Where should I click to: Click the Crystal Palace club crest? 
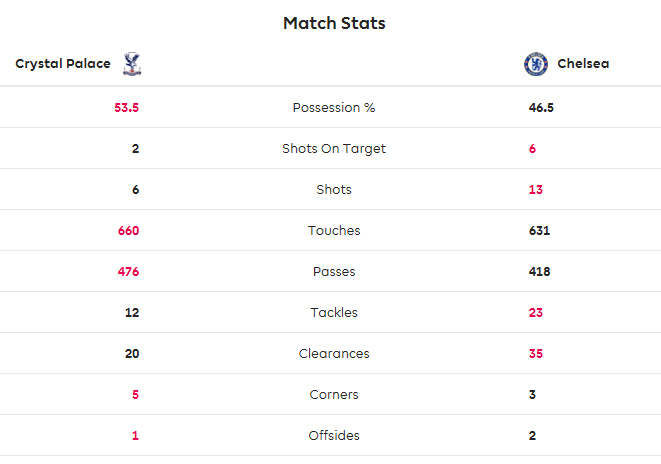click(x=131, y=64)
